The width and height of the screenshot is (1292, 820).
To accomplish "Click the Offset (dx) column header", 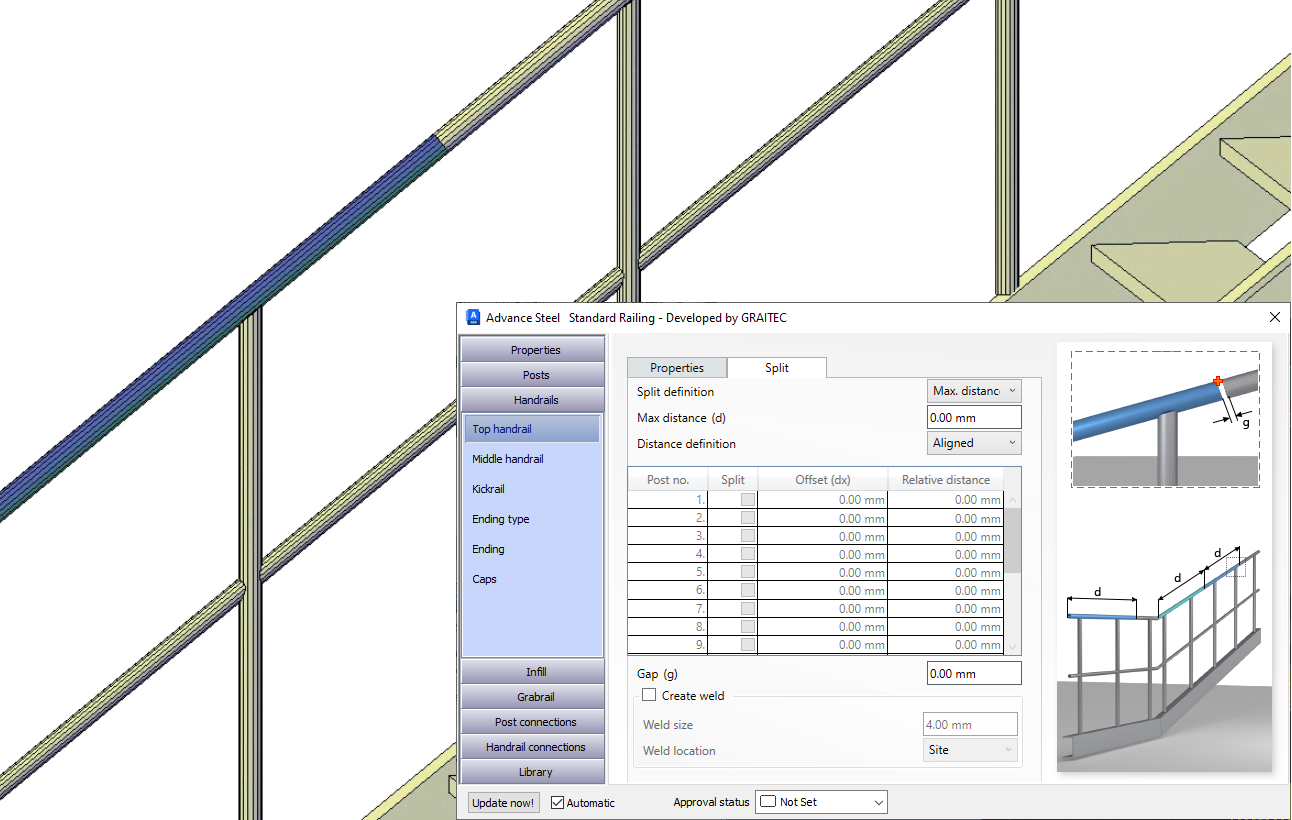I will point(823,479).
